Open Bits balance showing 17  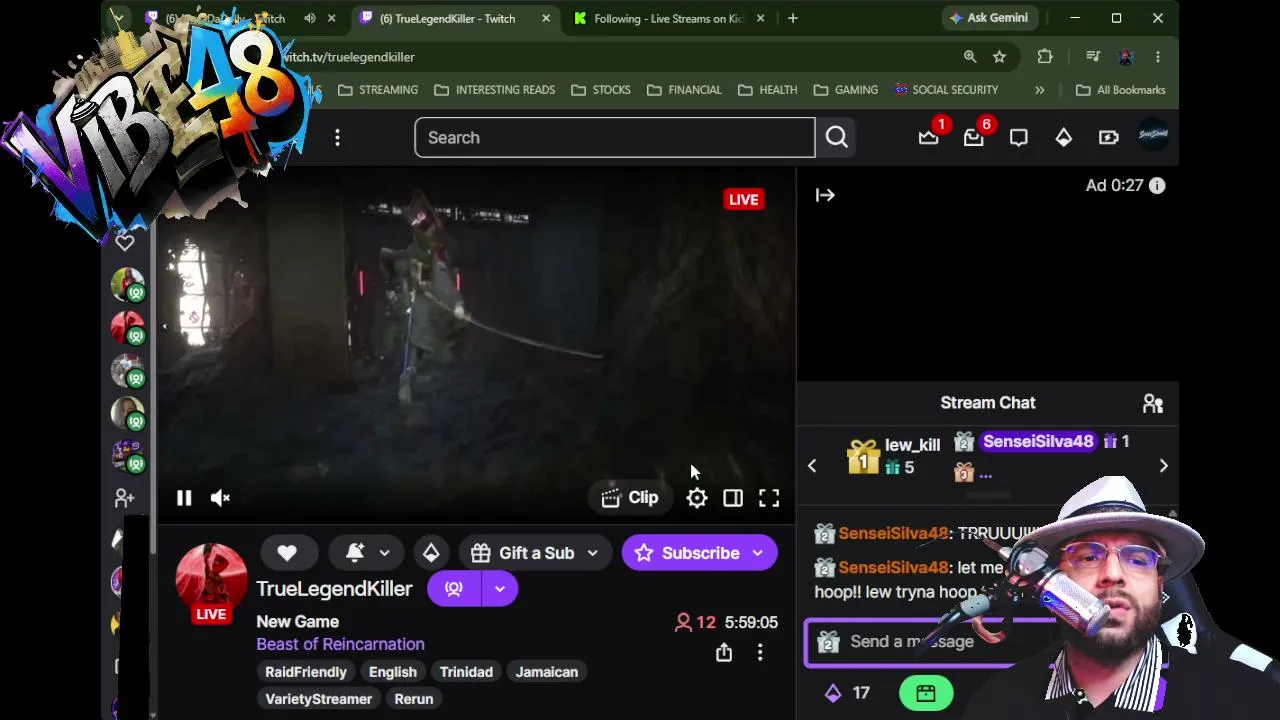[847, 692]
